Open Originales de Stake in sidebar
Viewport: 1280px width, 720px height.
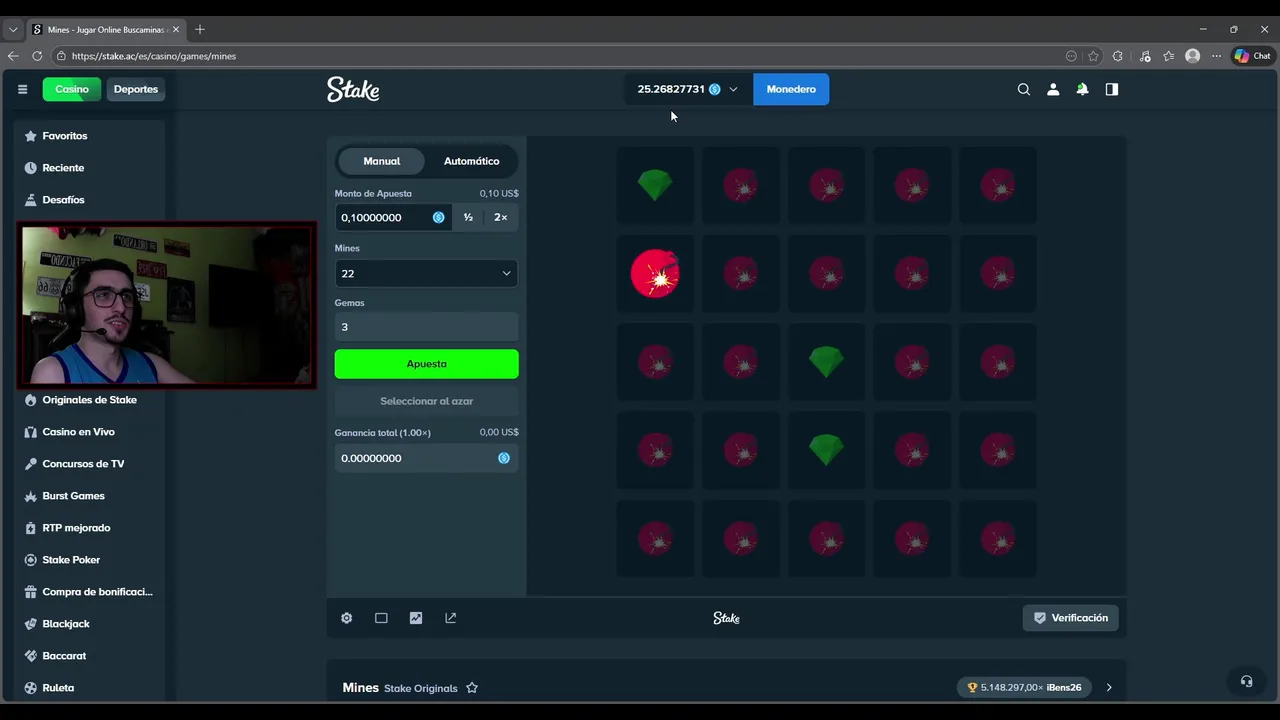click(89, 400)
